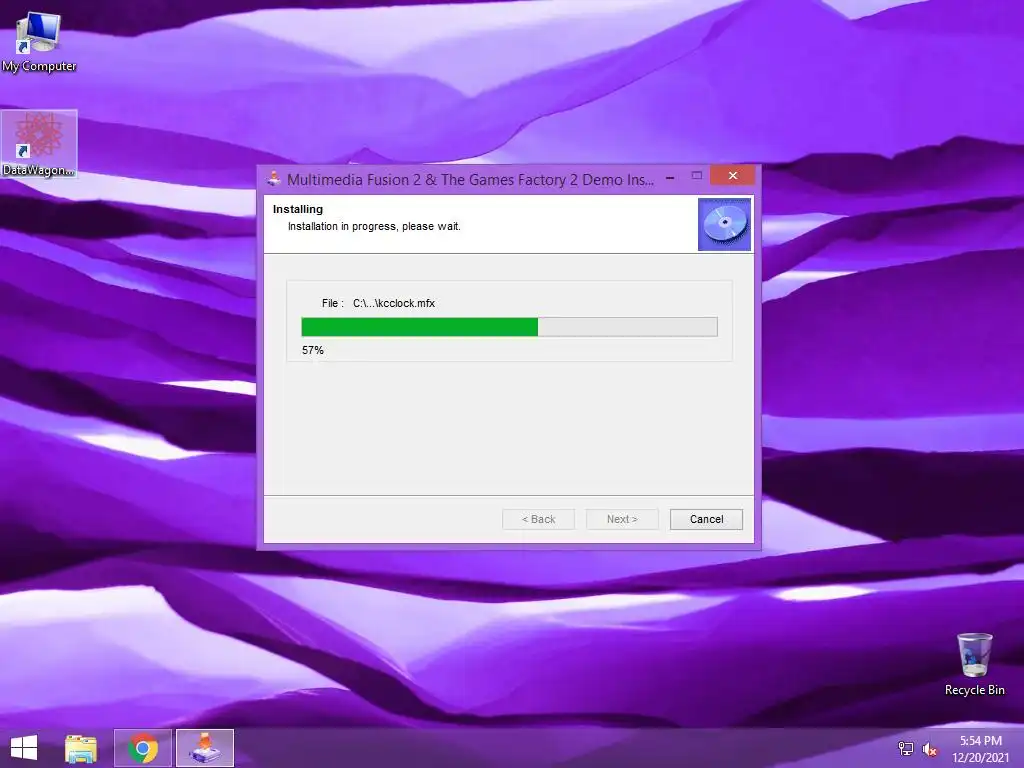Click the green installation progress bar

(509, 327)
